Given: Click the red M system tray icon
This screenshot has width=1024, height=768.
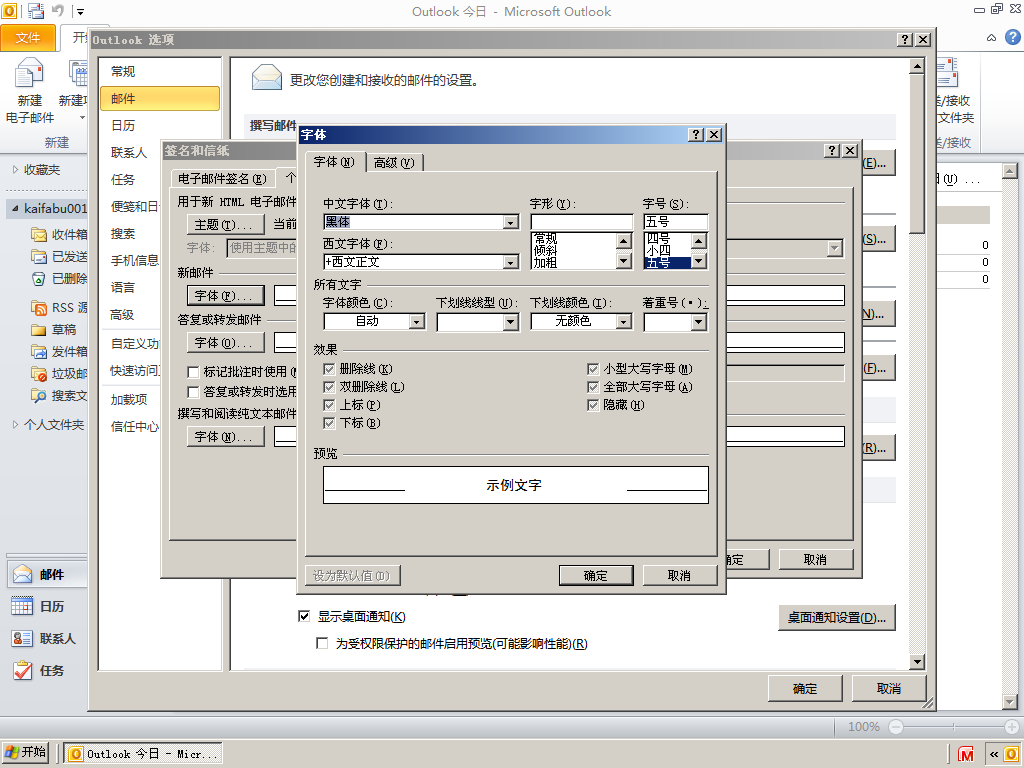Looking at the screenshot, I should pyautogui.click(x=965, y=754).
